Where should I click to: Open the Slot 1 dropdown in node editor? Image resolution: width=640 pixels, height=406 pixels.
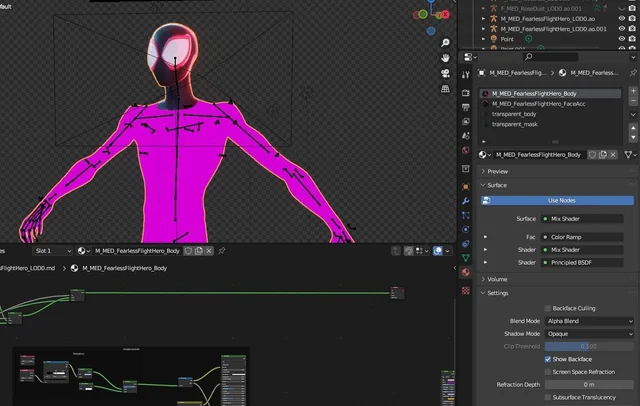click(x=53, y=251)
